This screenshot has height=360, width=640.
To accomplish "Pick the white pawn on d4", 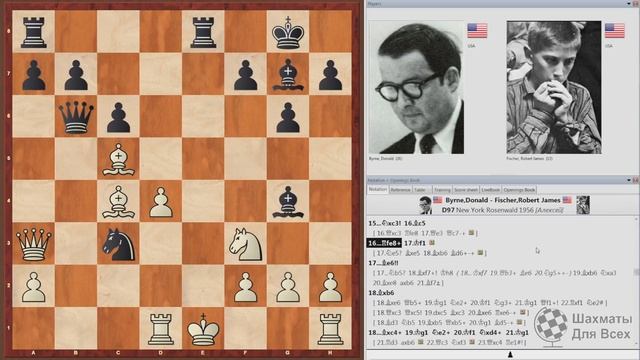I will 161,202.
